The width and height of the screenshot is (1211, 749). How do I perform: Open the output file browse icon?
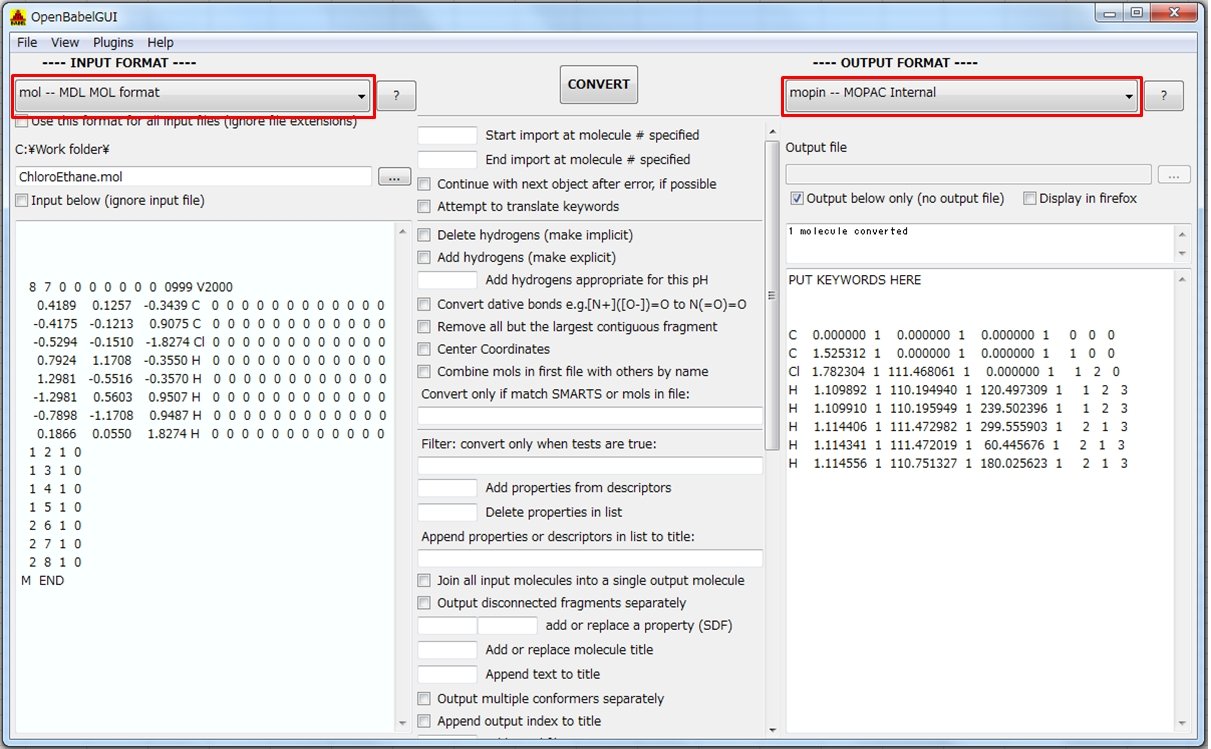pyautogui.click(x=1174, y=174)
